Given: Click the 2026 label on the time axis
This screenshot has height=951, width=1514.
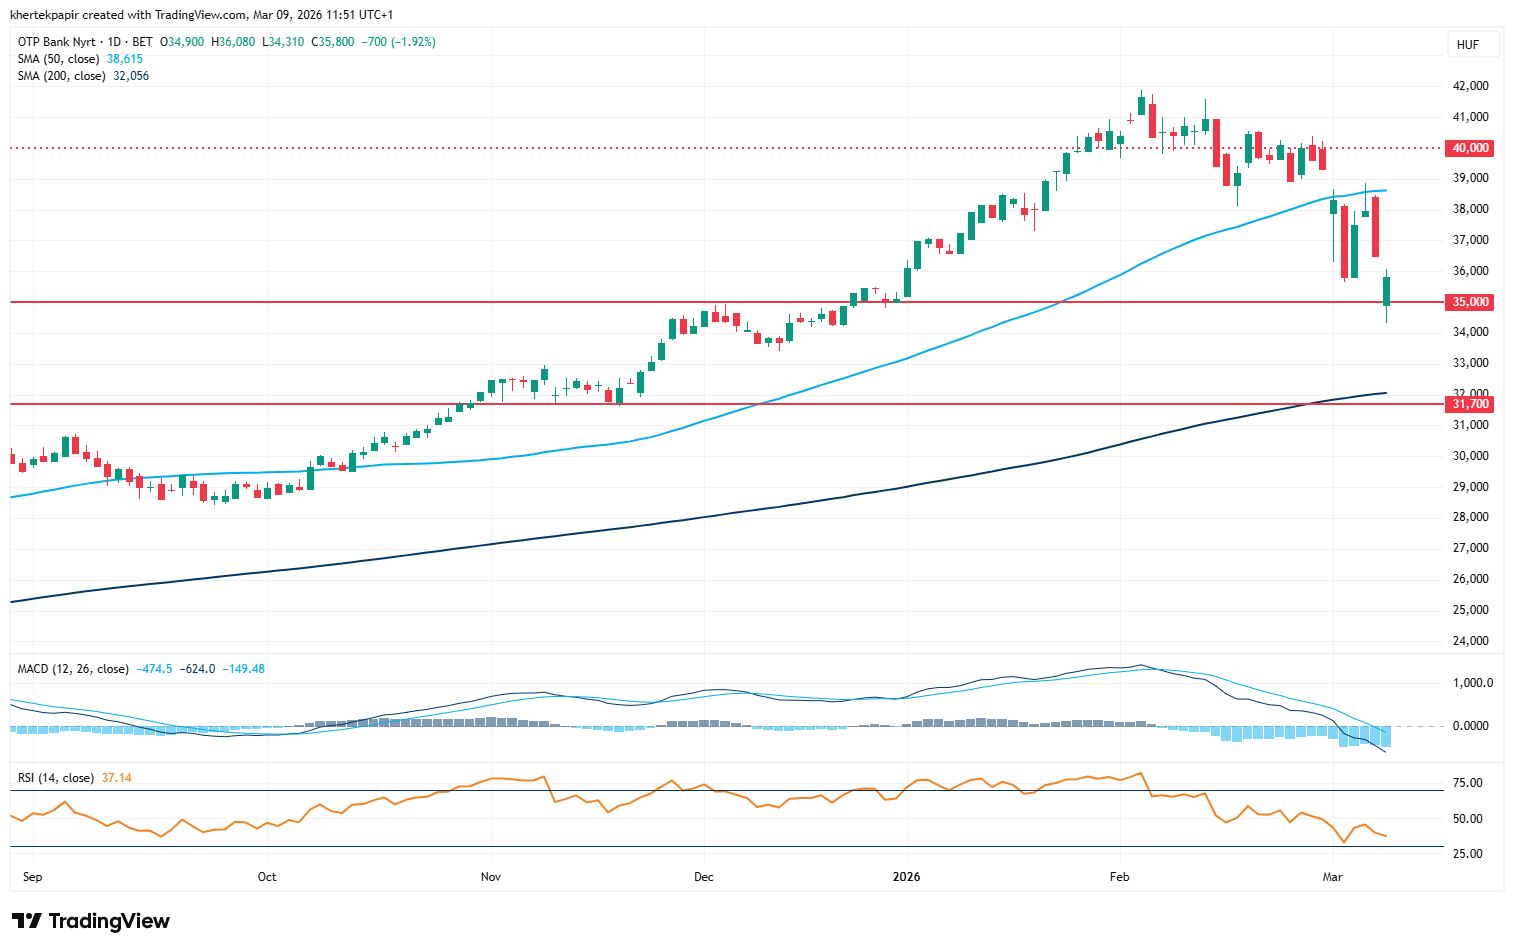Looking at the screenshot, I should click(906, 877).
